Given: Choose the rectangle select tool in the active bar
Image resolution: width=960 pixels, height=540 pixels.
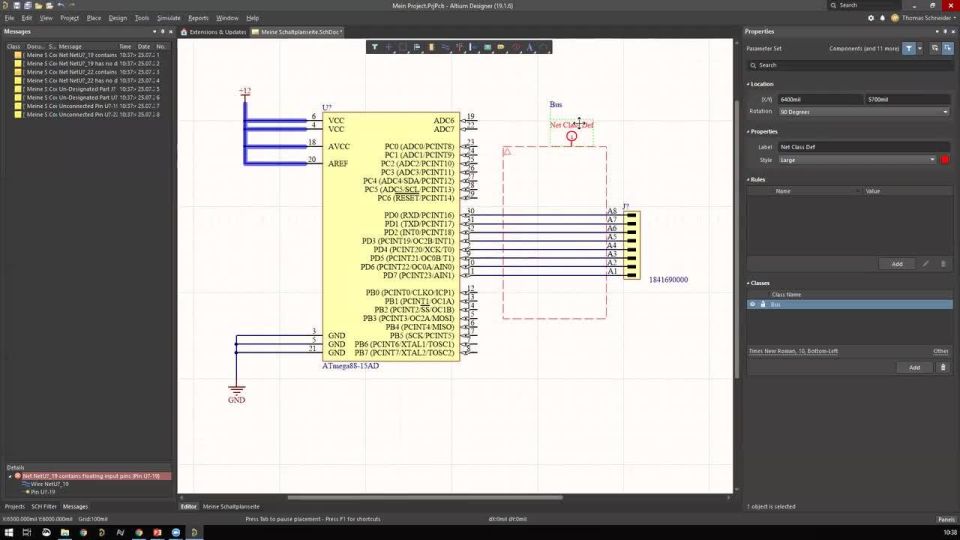Looking at the screenshot, I should 403,47.
